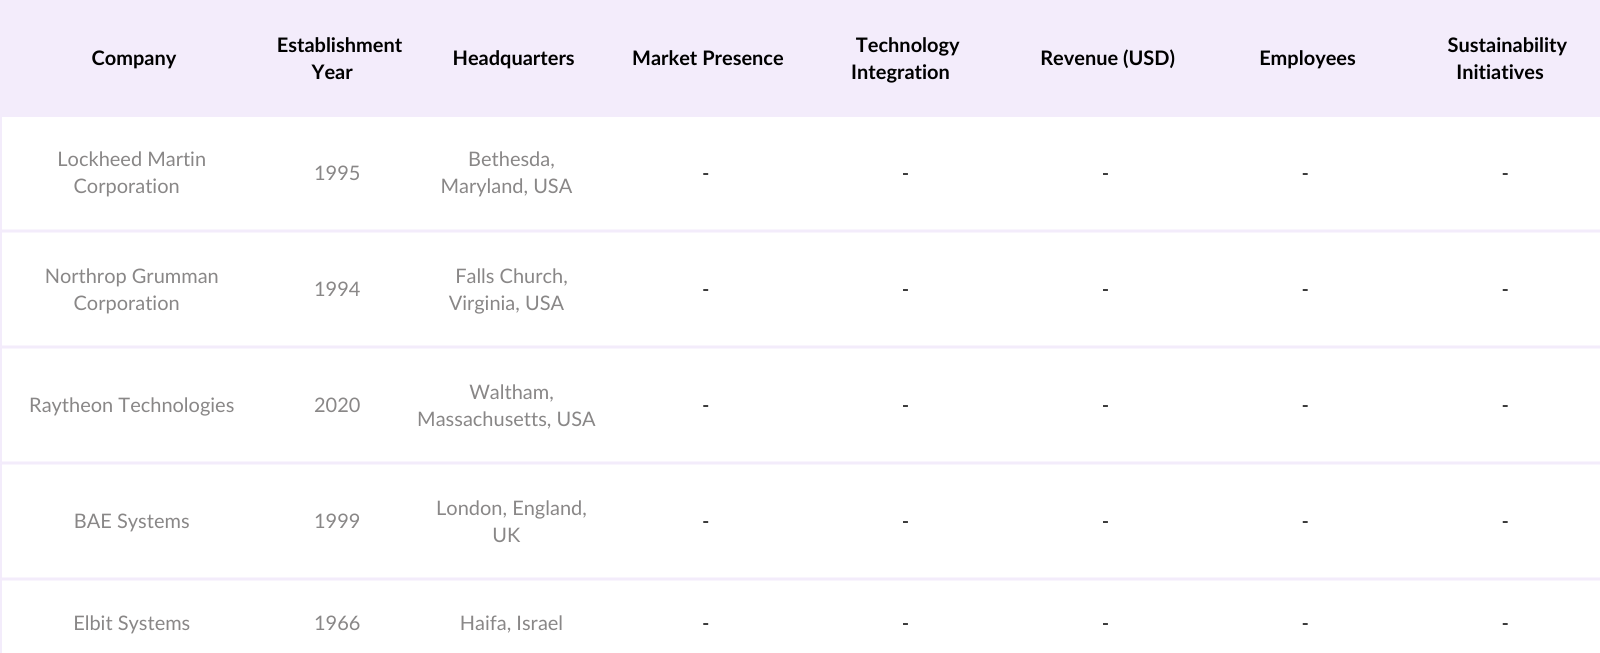Image resolution: width=1600 pixels, height=653 pixels.
Task: Click the Establishment Year column header
Action: [x=338, y=58]
